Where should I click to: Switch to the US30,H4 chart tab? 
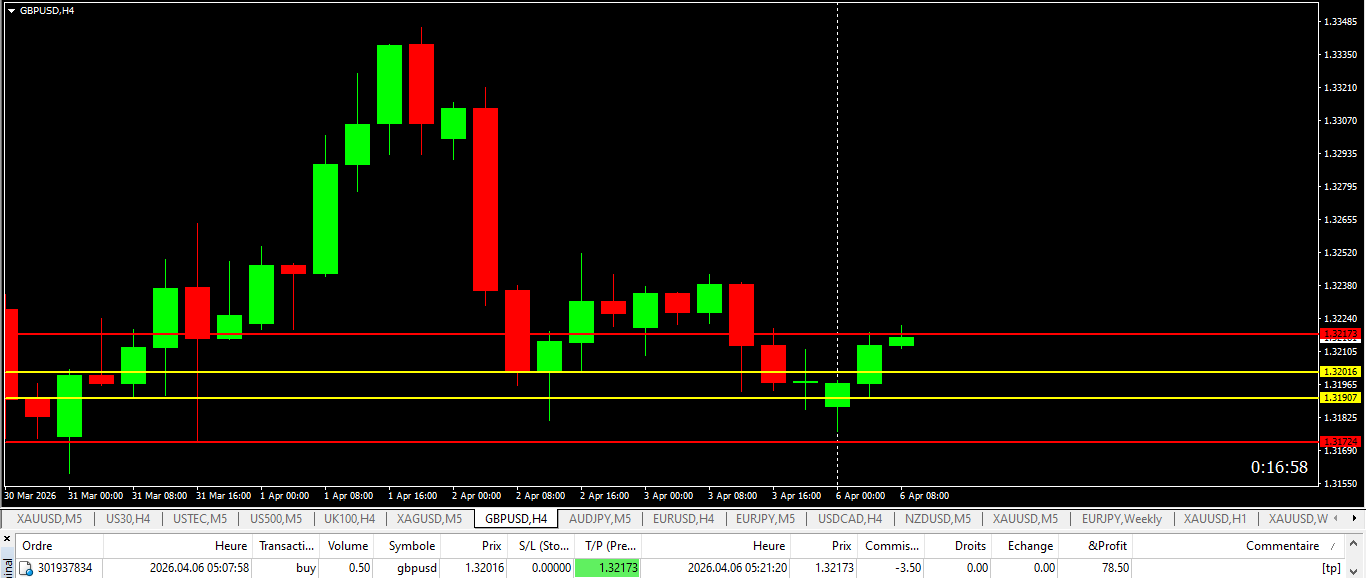coord(128,519)
